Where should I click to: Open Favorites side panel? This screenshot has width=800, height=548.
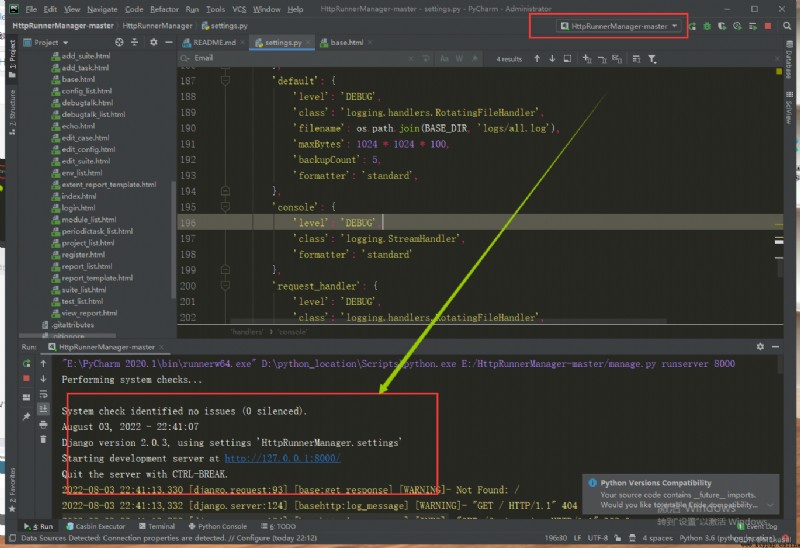(x=12, y=490)
